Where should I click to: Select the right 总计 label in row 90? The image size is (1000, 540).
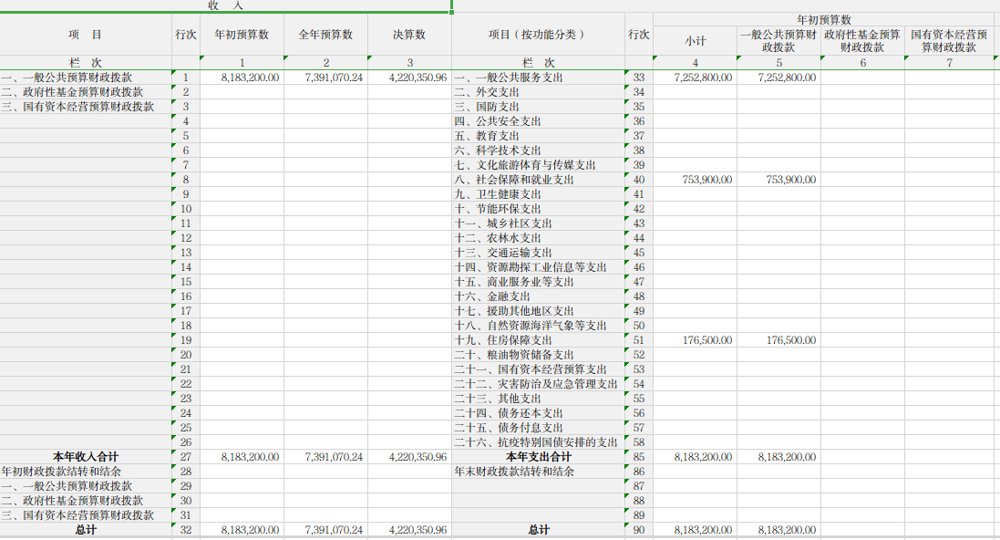point(538,530)
